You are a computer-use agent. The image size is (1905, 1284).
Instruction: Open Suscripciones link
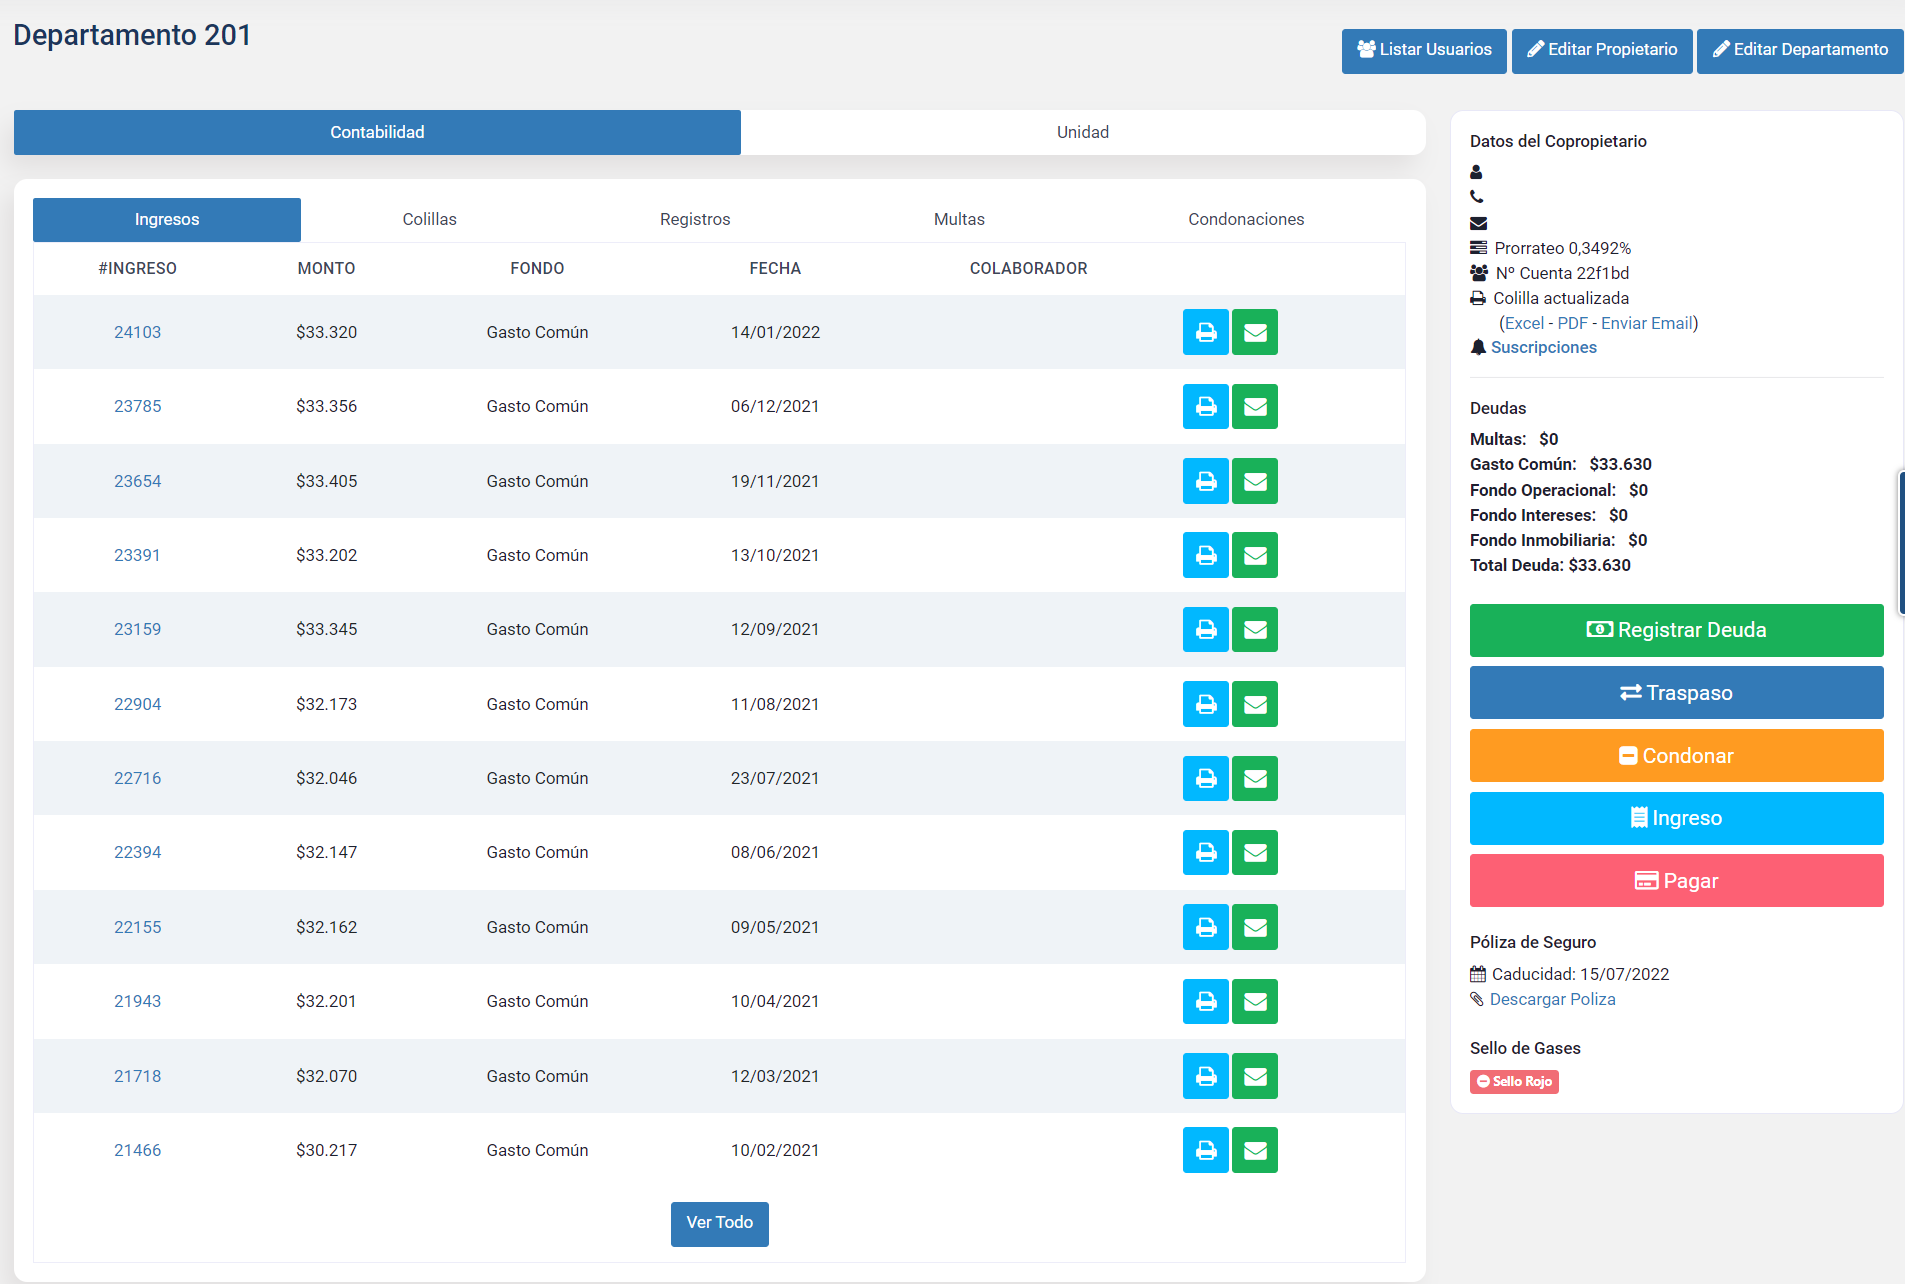(x=1544, y=347)
